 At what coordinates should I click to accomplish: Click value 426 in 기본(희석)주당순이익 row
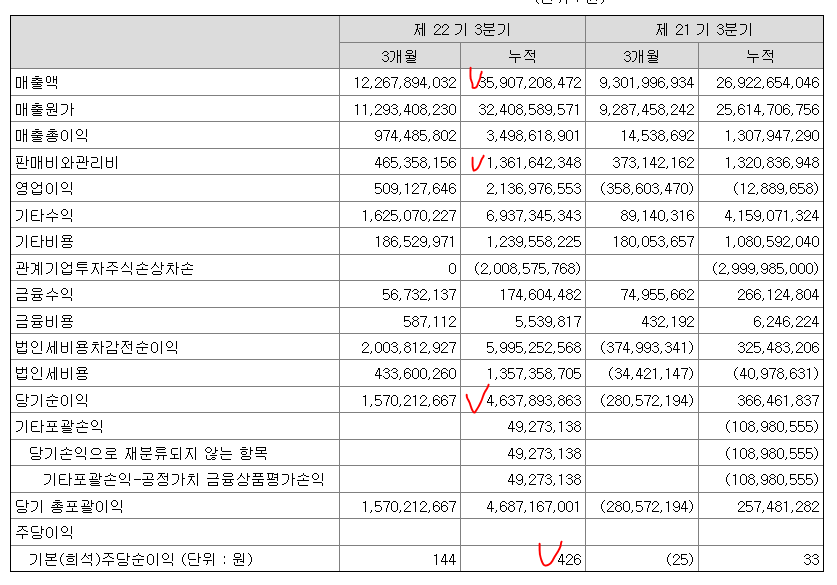tap(569, 559)
